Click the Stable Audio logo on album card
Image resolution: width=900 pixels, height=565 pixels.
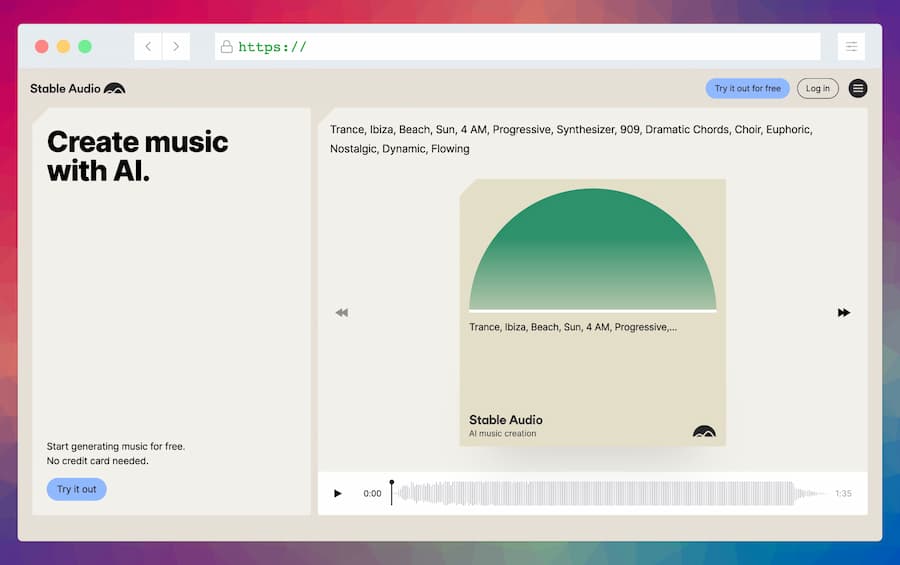[x=704, y=431]
